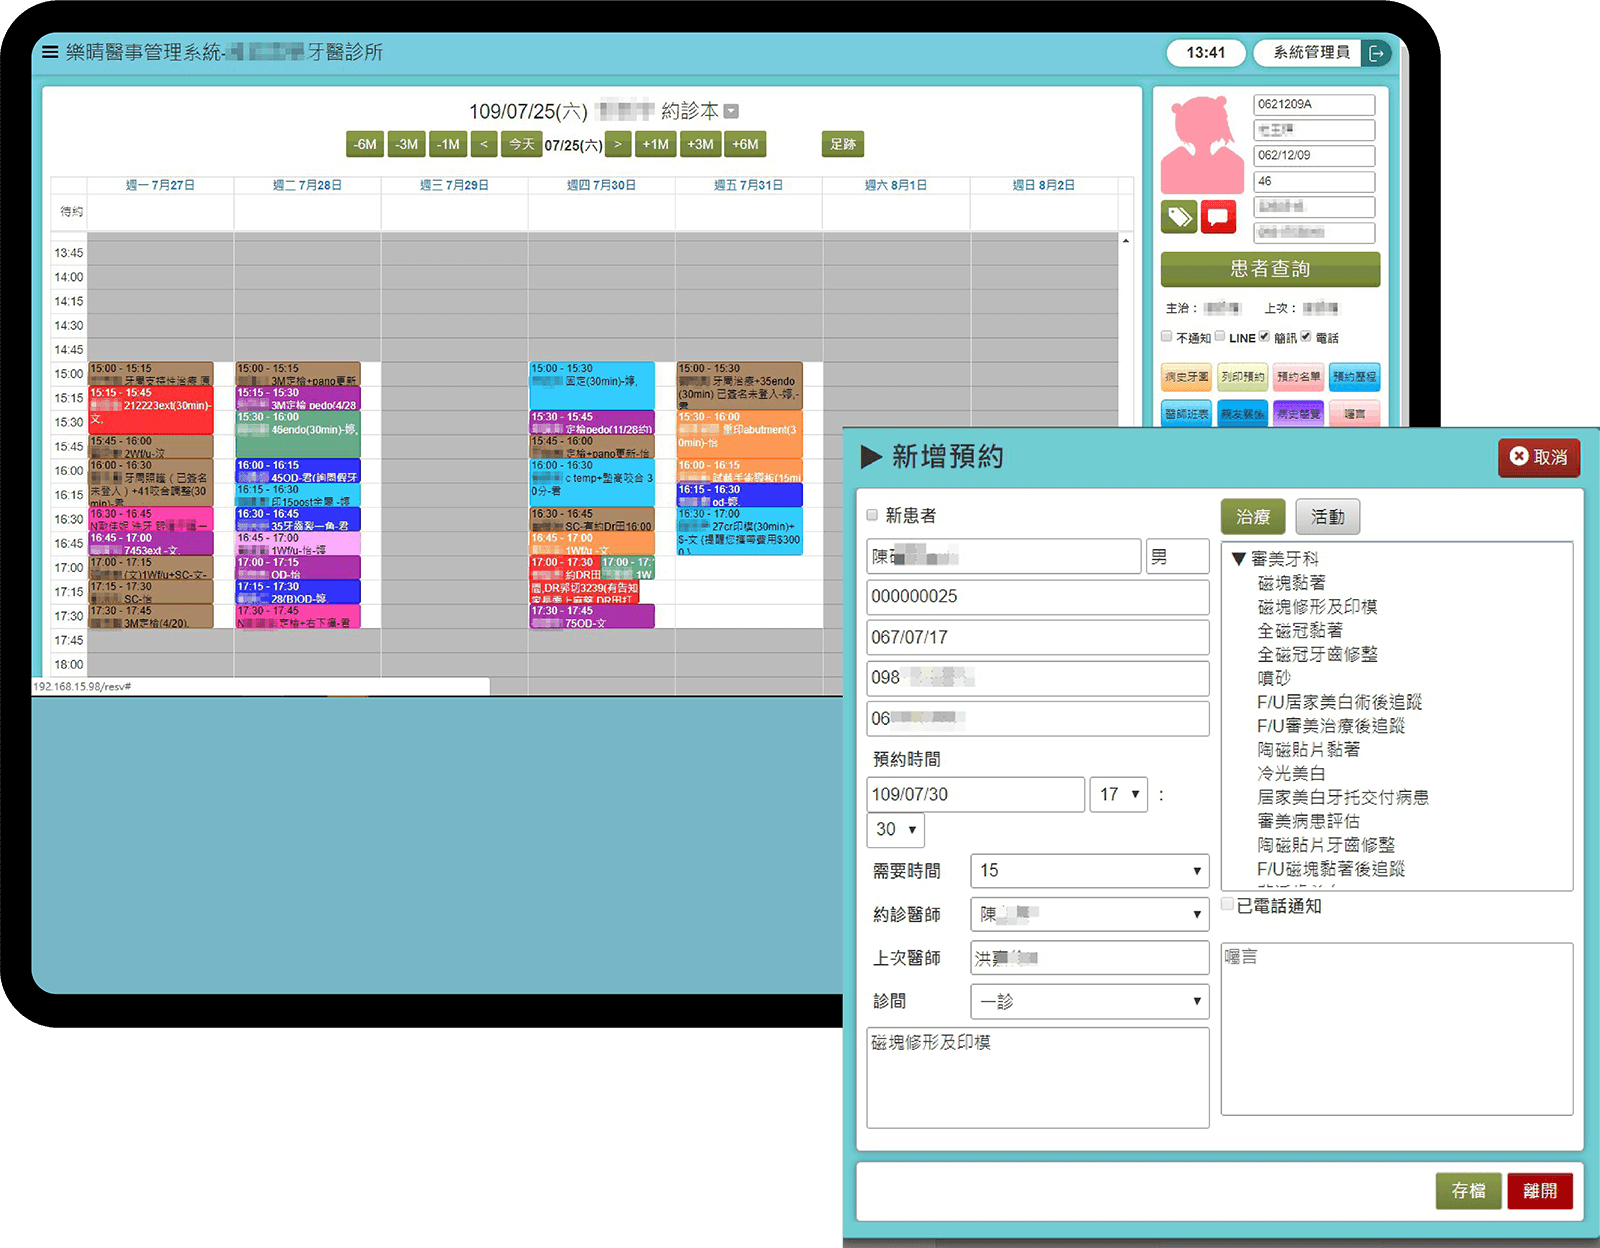Screen dimensions: 1600x1248
Task: Go to previous day with the < arrow
Action: coord(484,144)
